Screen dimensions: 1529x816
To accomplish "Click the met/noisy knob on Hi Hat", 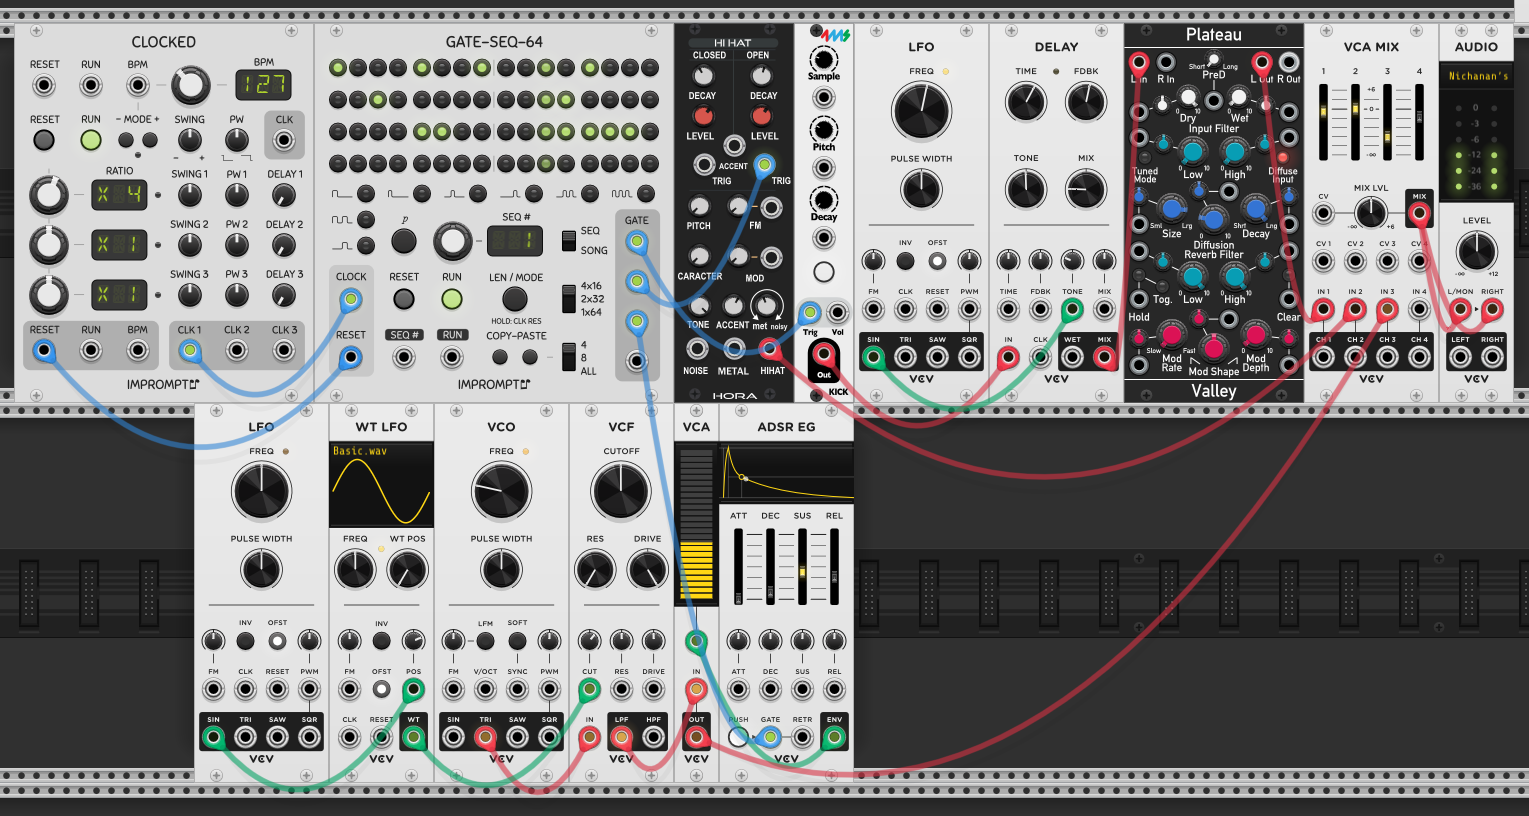I will pyautogui.click(x=767, y=306).
